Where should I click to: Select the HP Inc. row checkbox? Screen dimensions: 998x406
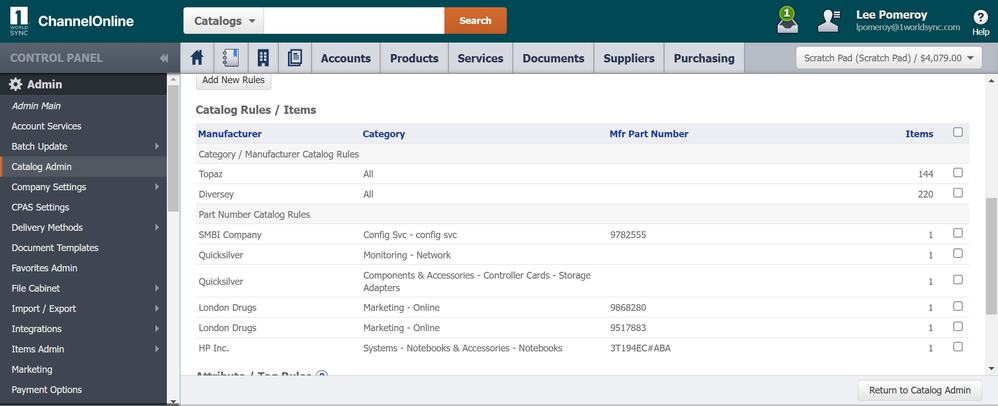pyautogui.click(x=958, y=347)
